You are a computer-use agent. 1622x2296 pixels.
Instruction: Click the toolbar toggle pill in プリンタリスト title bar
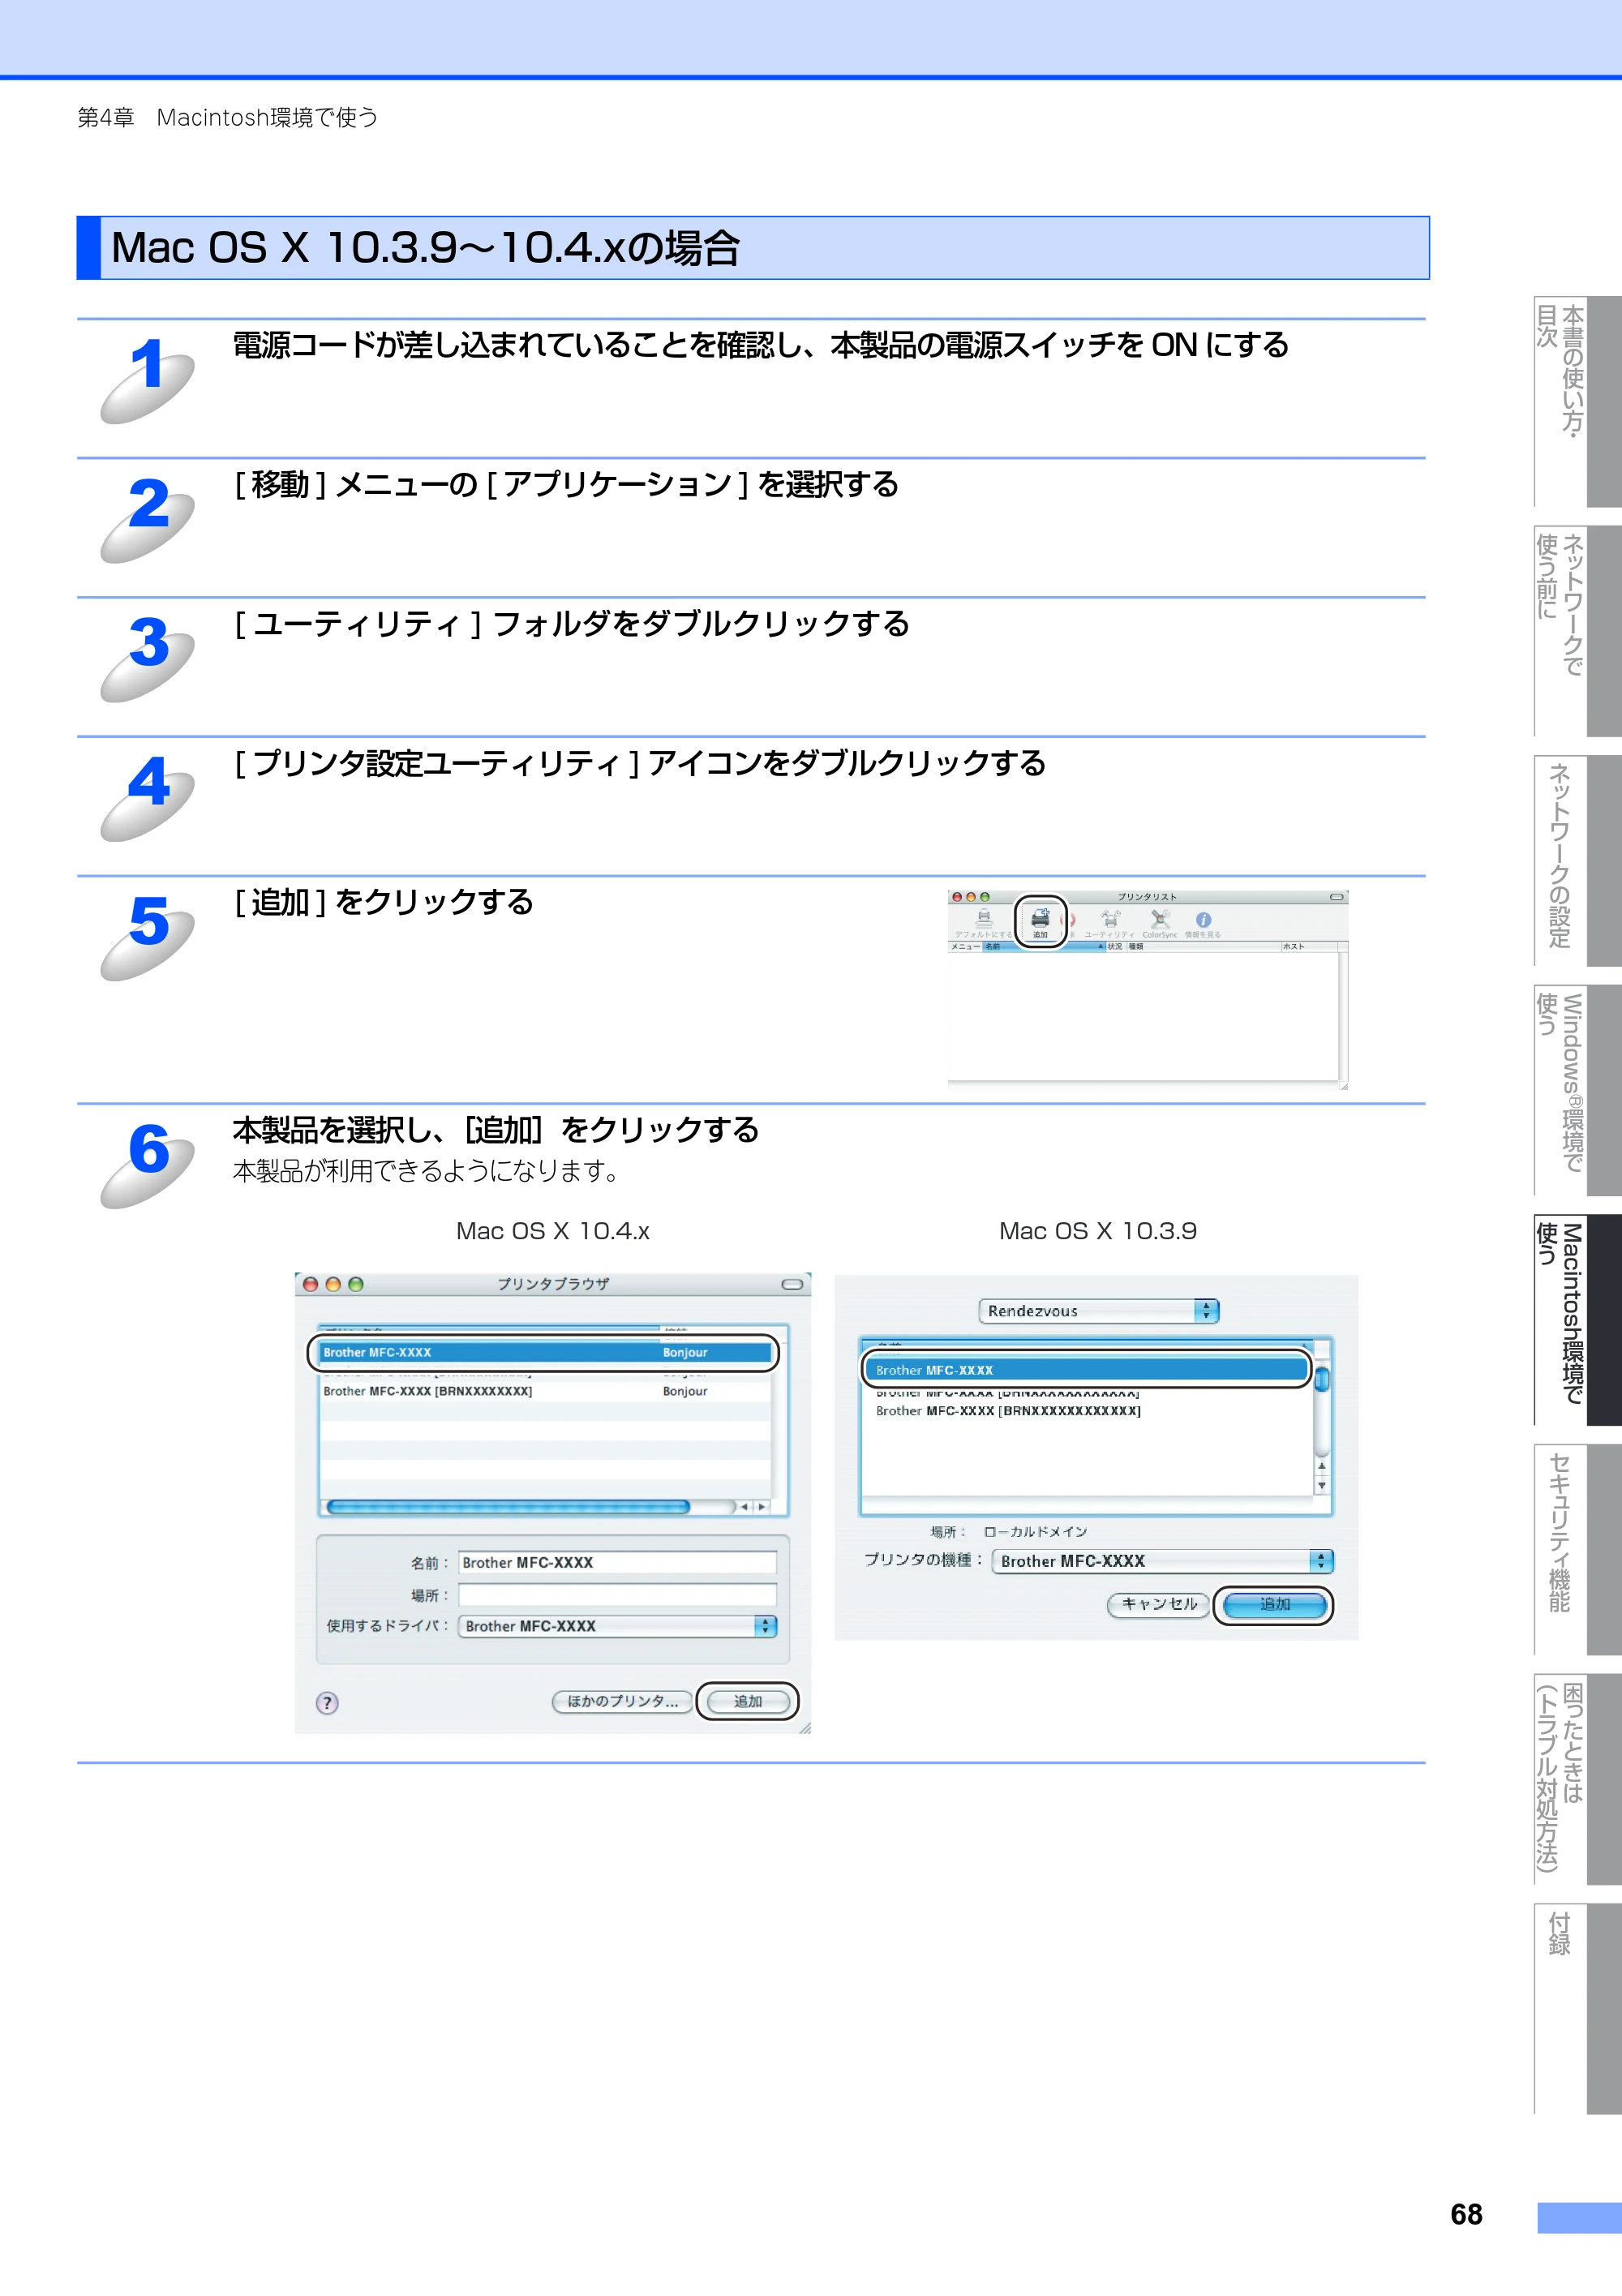click(x=1336, y=897)
